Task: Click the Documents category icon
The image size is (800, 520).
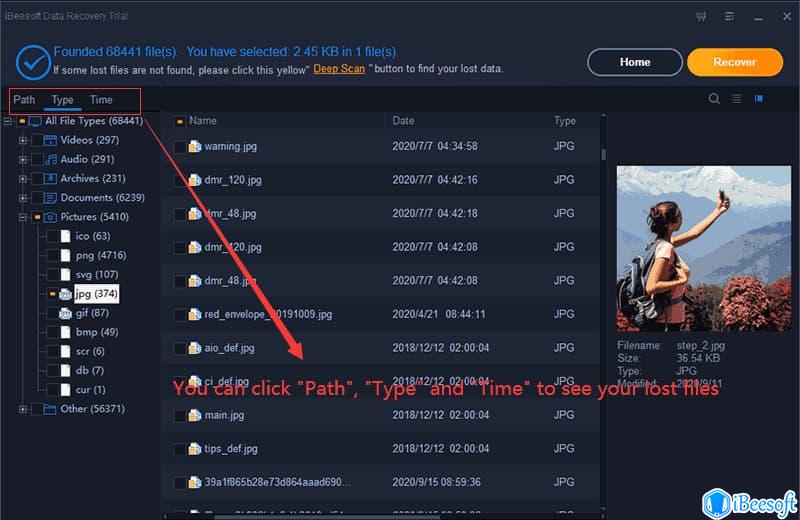Action: click(x=50, y=198)
